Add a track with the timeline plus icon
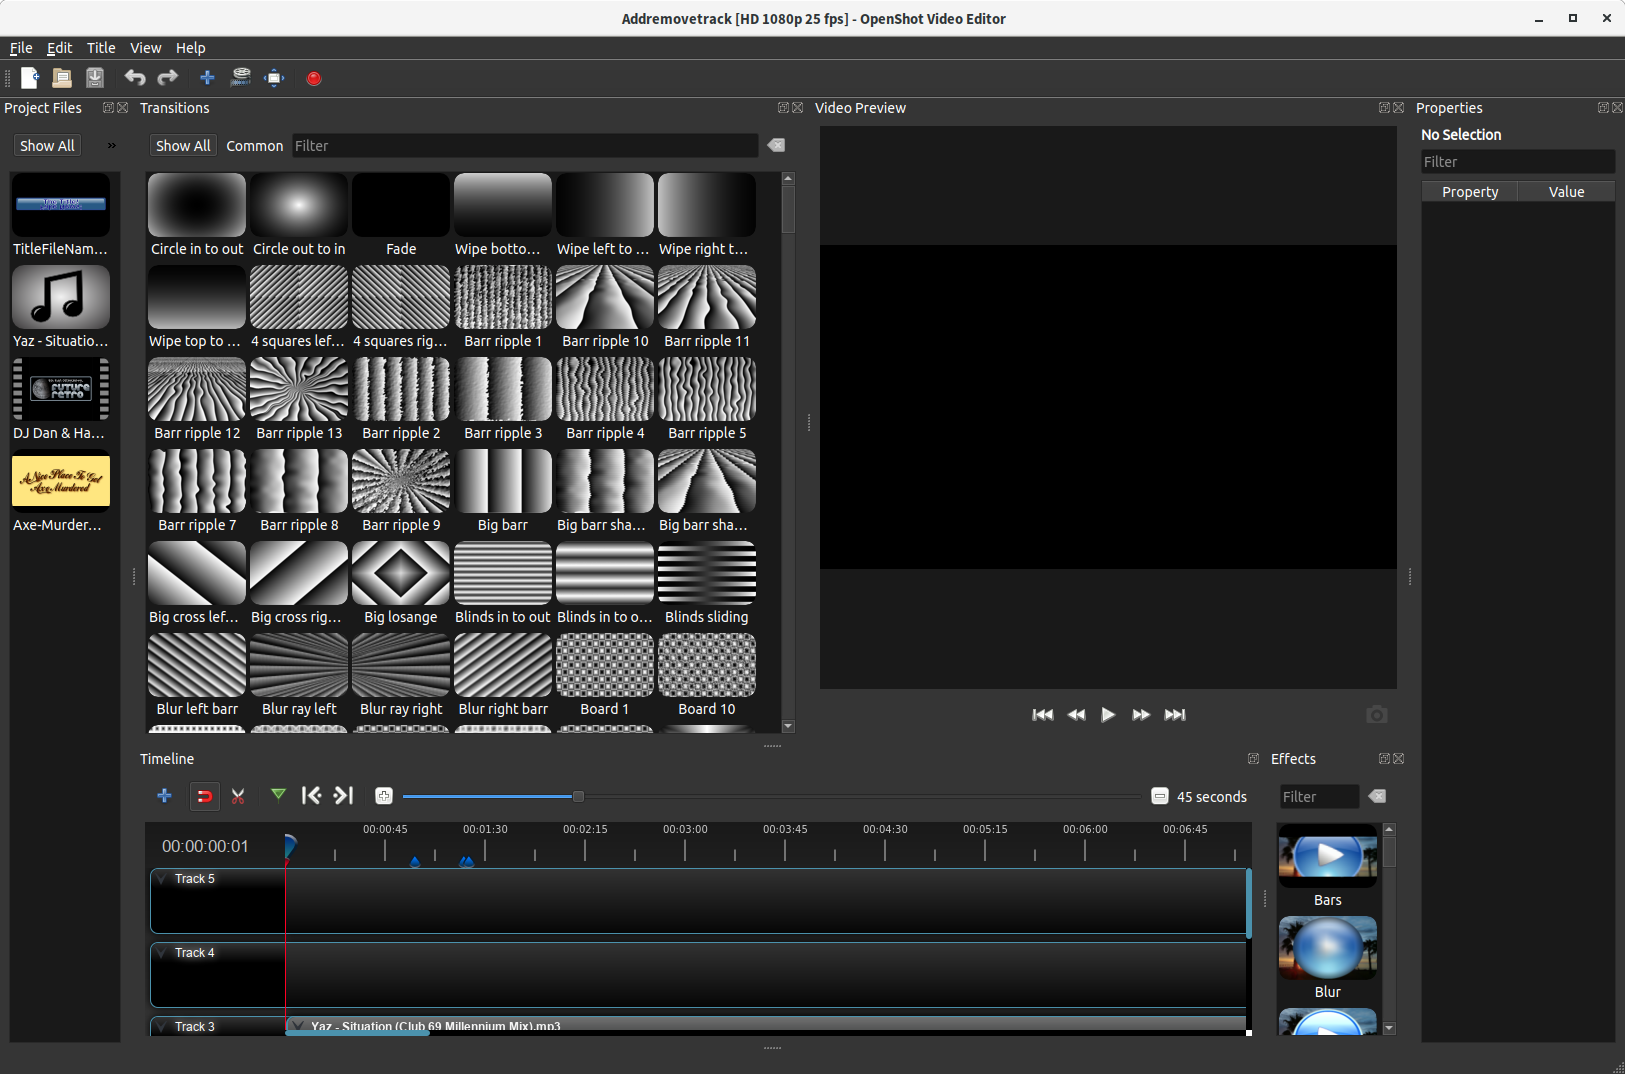1625x1074 pixels. 164,796
